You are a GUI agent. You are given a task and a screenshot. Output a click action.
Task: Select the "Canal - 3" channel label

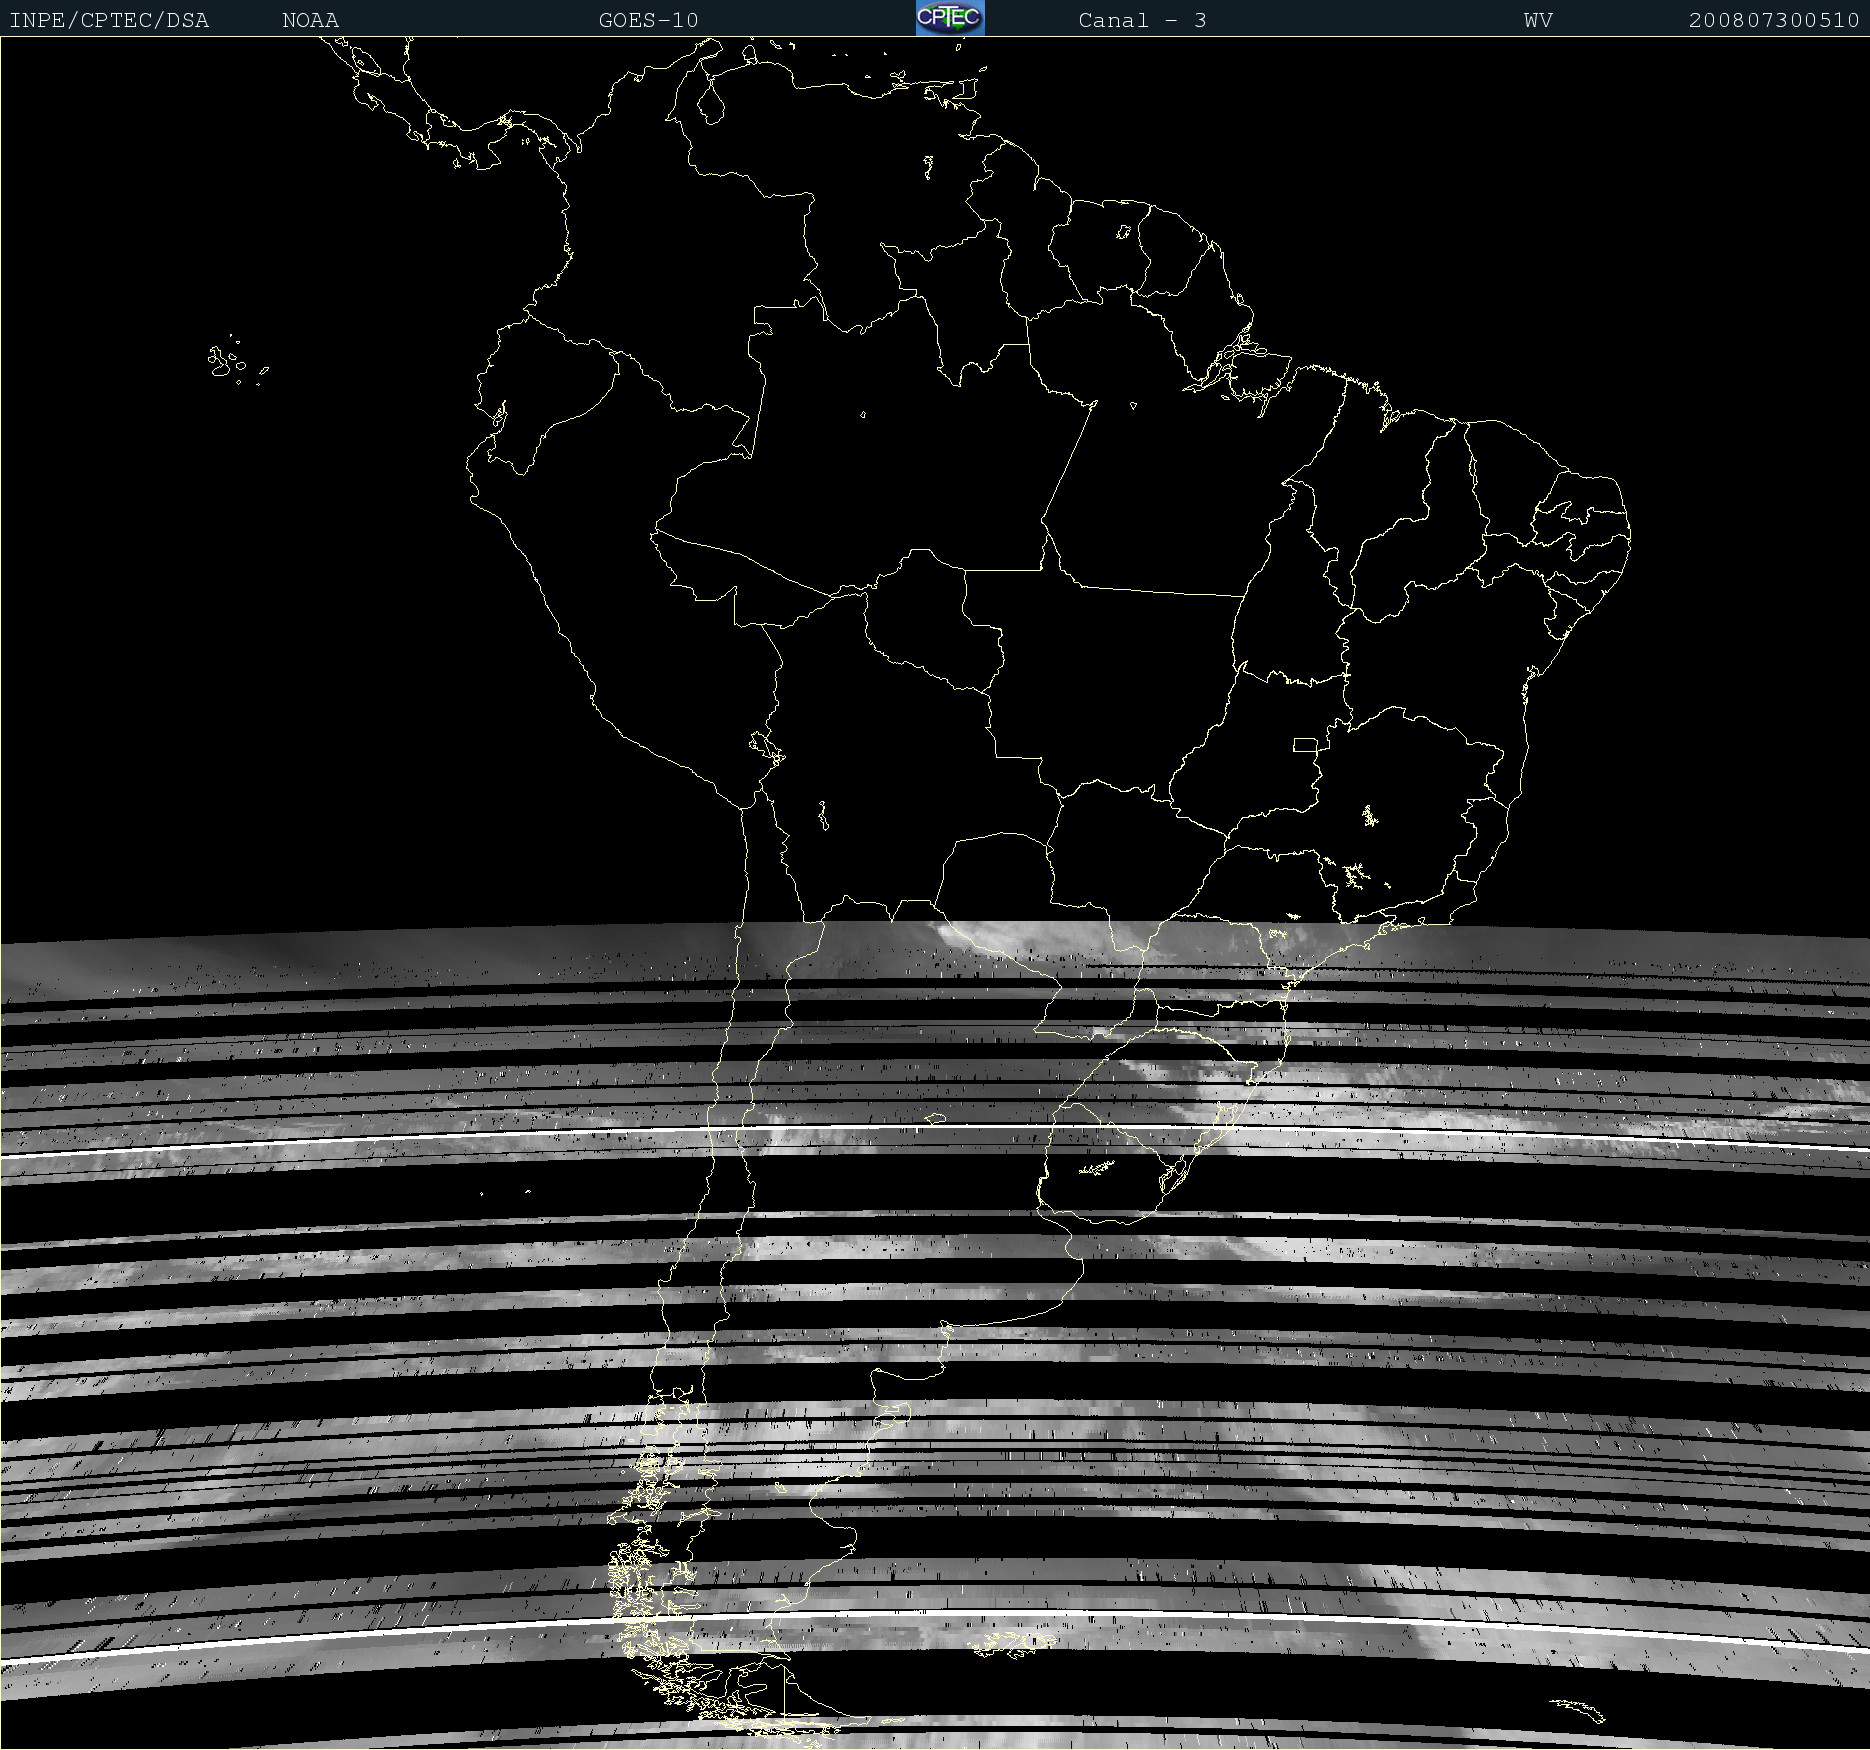tap(1142, 20)
